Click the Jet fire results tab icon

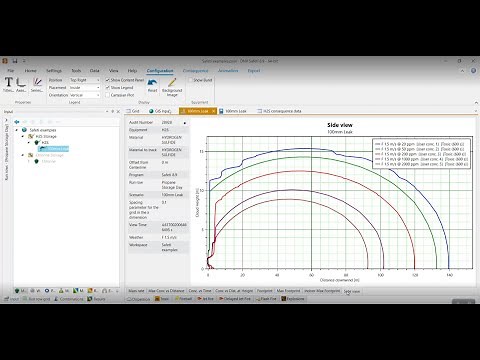[x=199, y=299]
